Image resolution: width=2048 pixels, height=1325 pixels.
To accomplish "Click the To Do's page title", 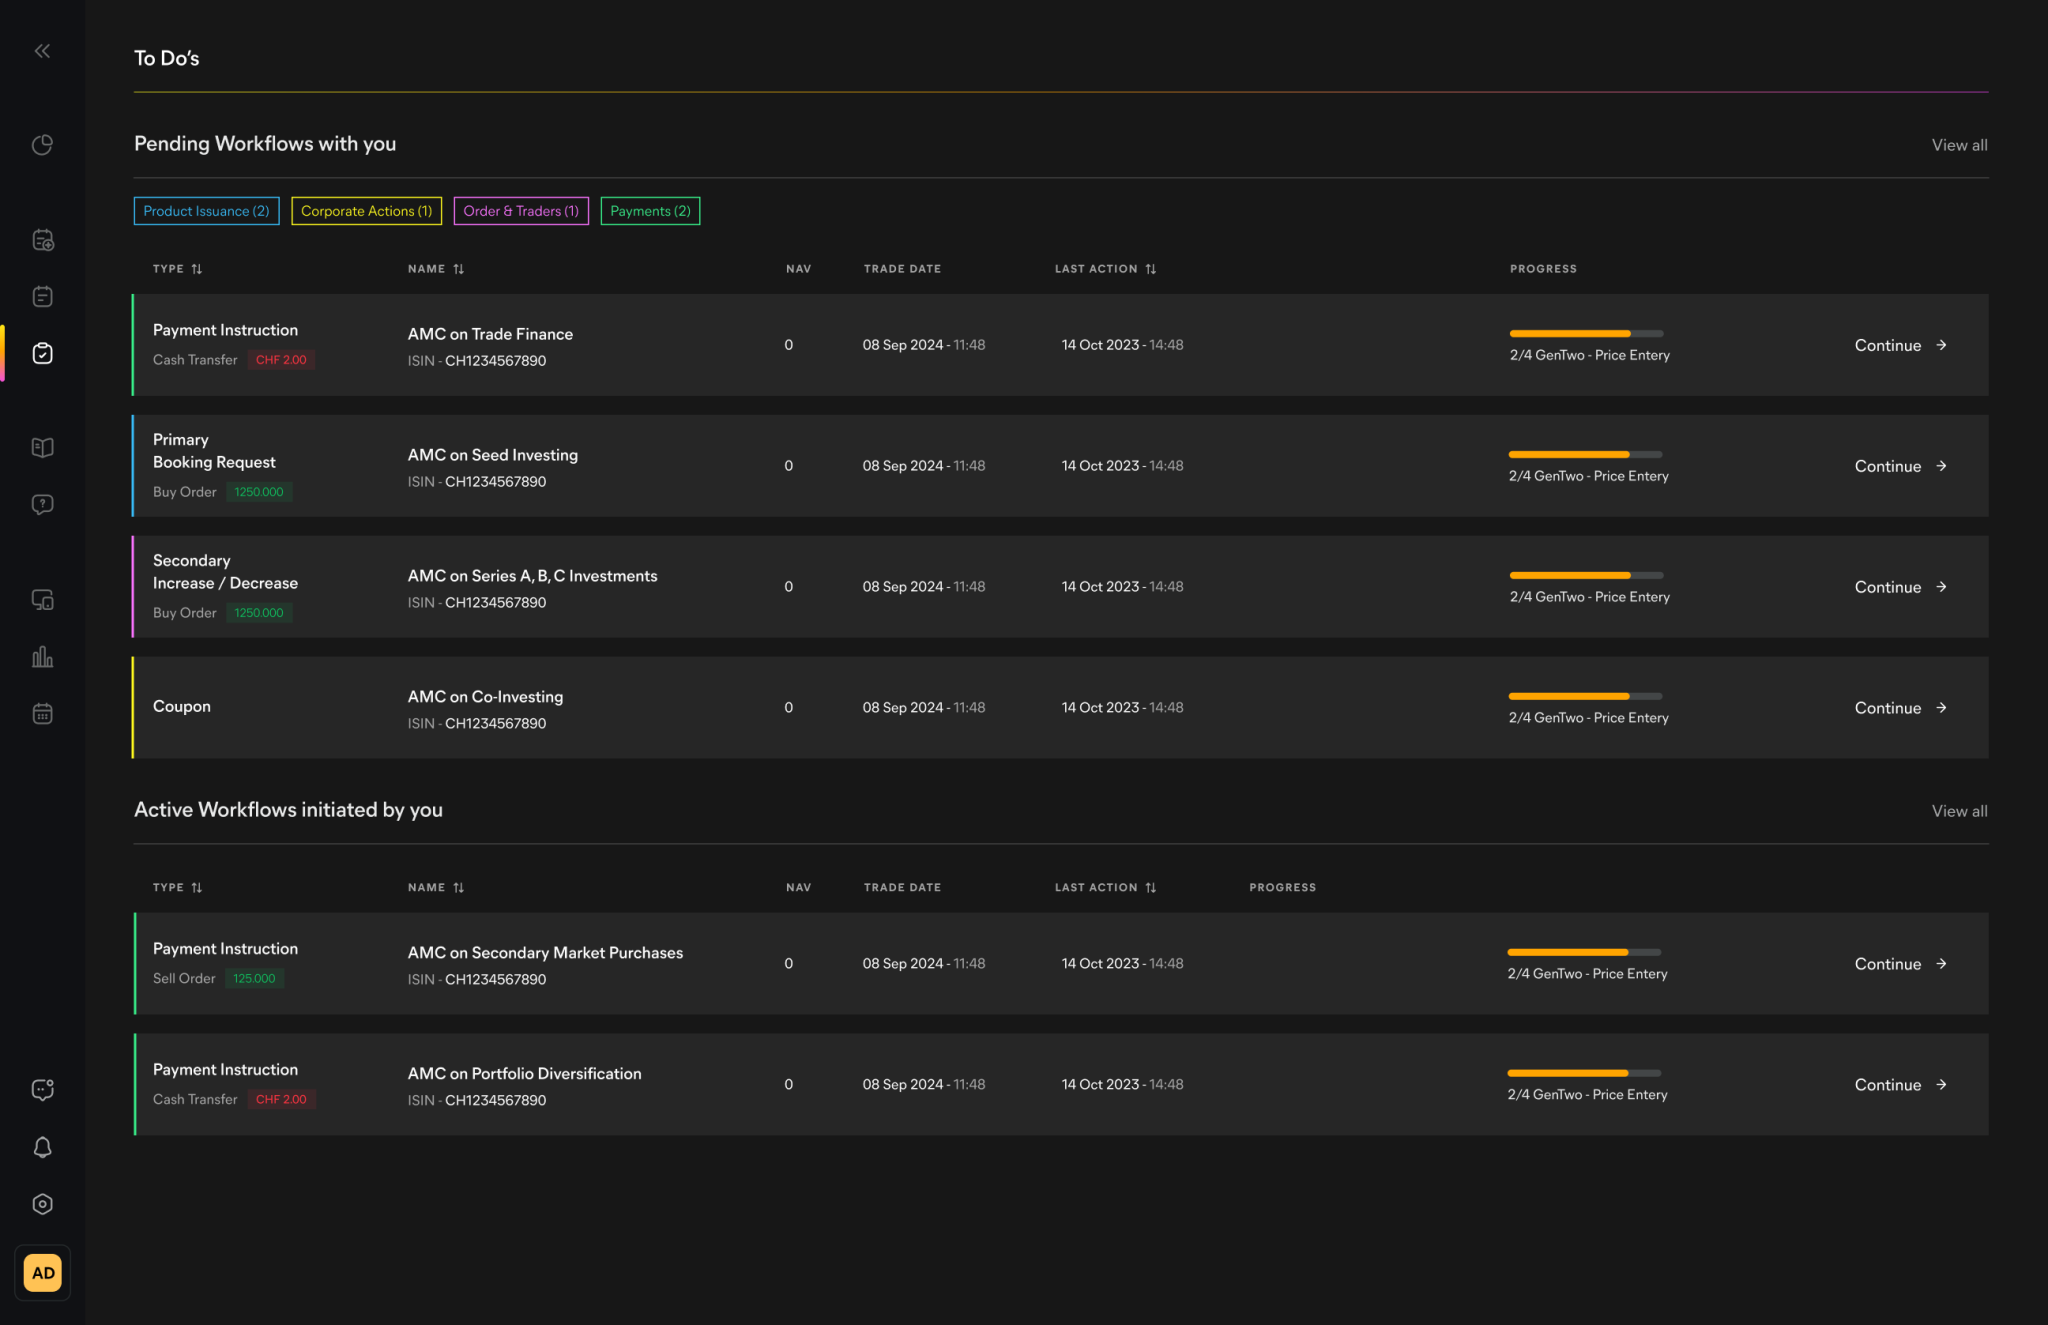I will coord(167,58).
